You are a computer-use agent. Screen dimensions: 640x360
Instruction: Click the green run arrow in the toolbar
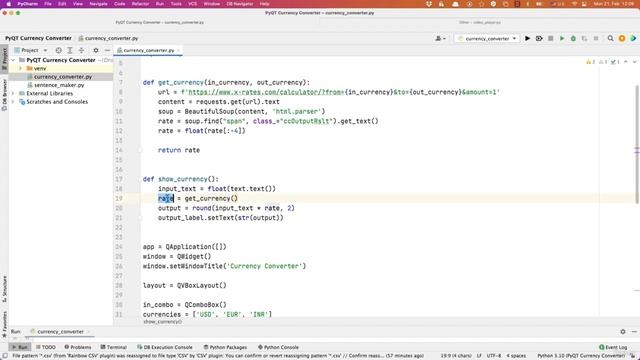562,38
